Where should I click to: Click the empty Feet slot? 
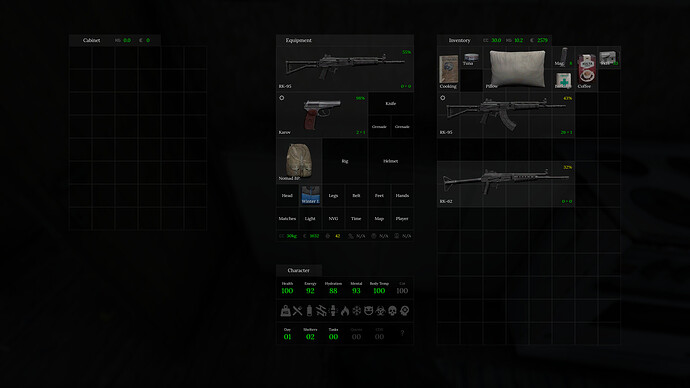(x=379, y=195)
